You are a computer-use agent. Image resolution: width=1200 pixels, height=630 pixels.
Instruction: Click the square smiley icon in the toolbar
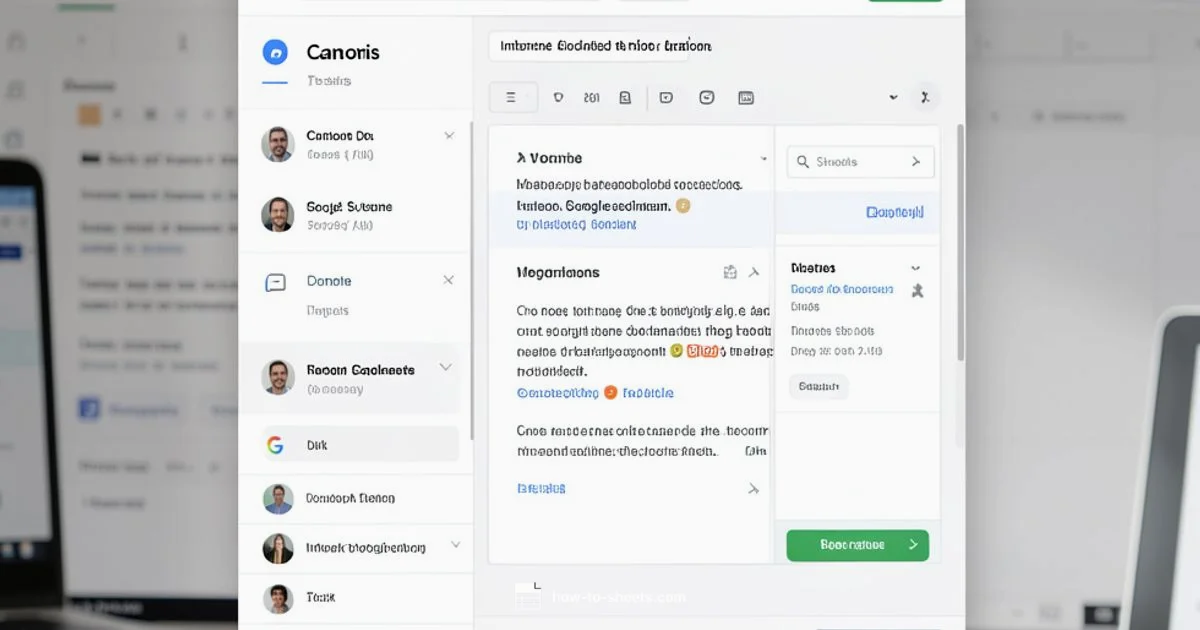(707, 98)
